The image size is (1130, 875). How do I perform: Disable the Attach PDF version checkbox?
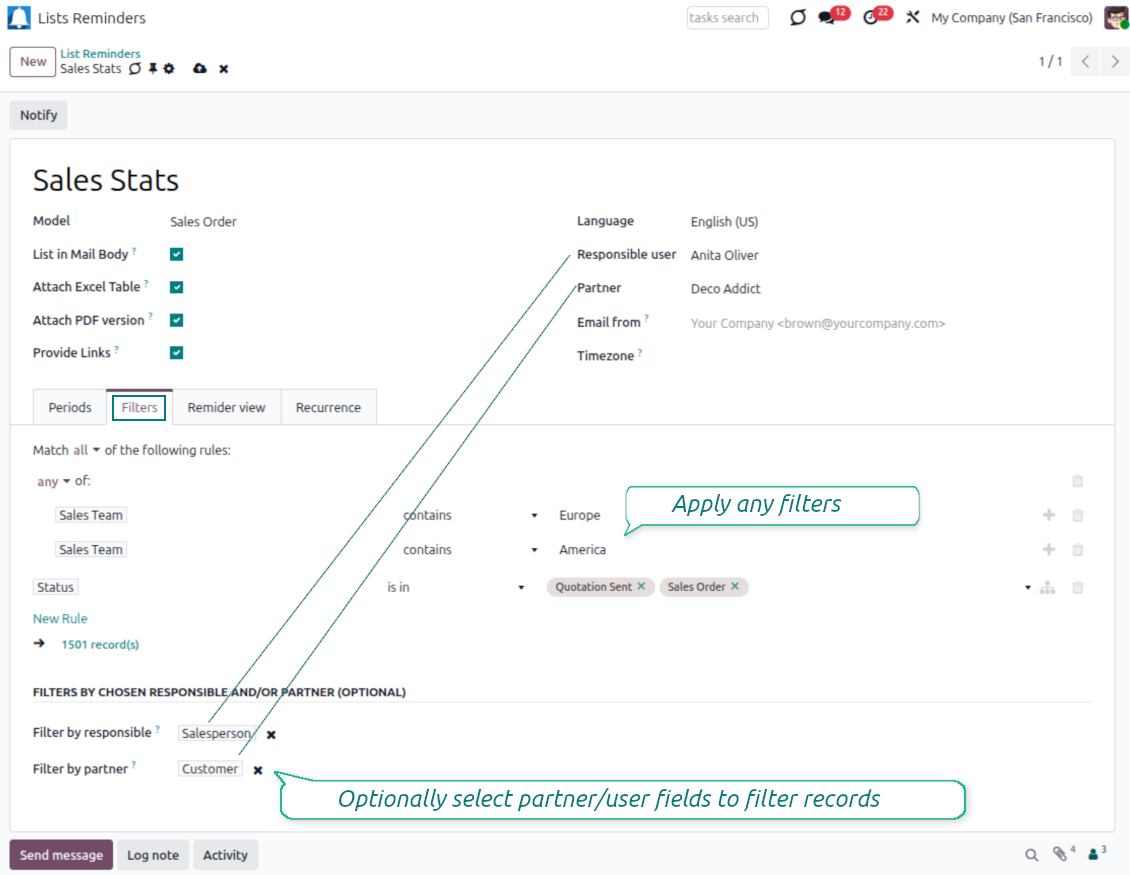[x=177, y=320]
